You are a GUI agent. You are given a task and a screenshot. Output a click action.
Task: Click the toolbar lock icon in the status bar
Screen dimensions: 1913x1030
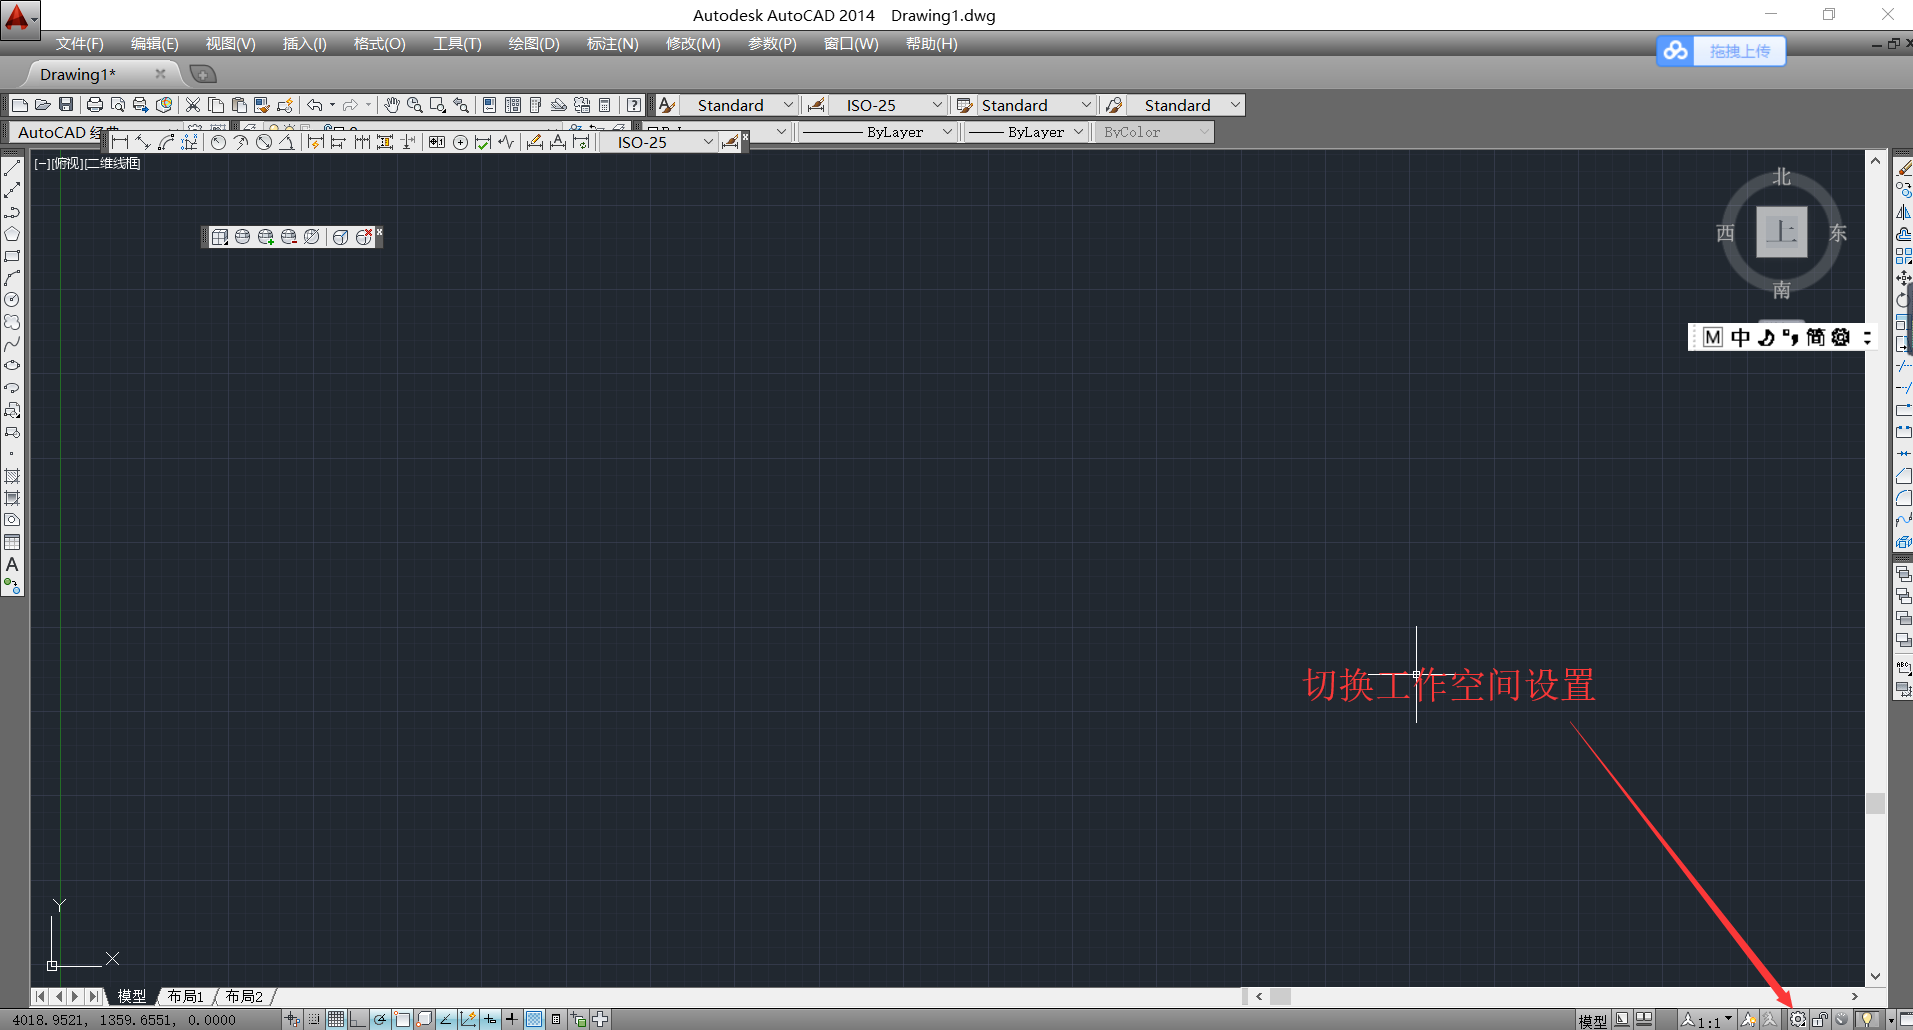(1820, 1019)
